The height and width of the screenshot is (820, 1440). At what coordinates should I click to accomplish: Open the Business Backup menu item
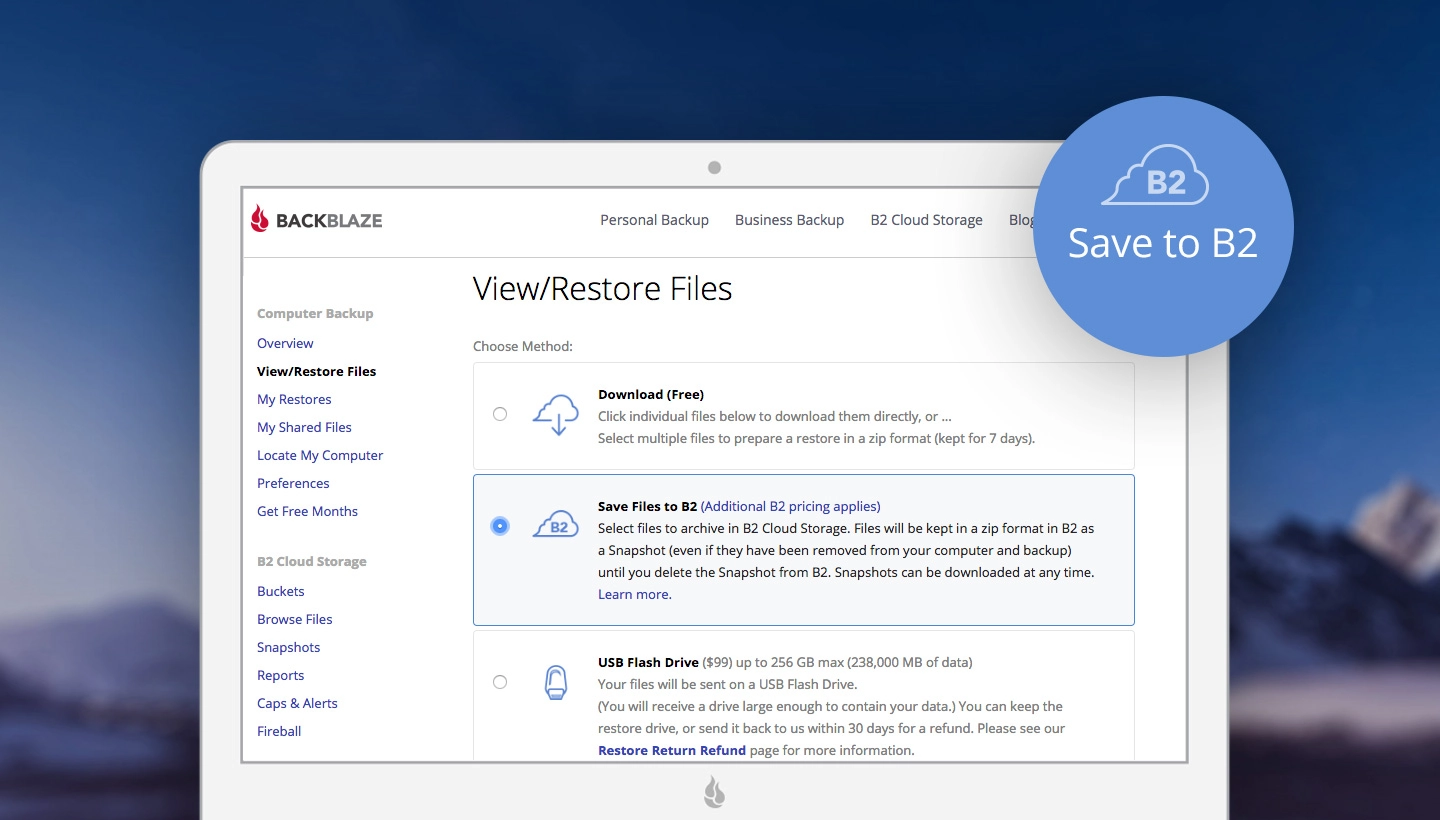click(789, 220)
